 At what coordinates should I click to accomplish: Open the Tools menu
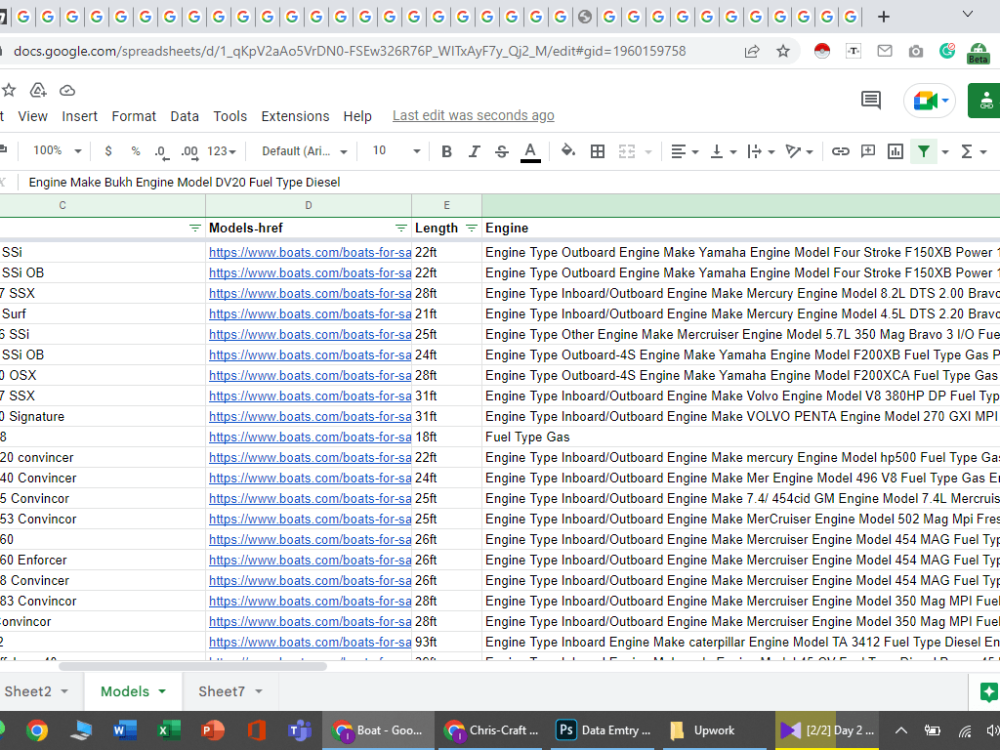[x=230, y=116]
